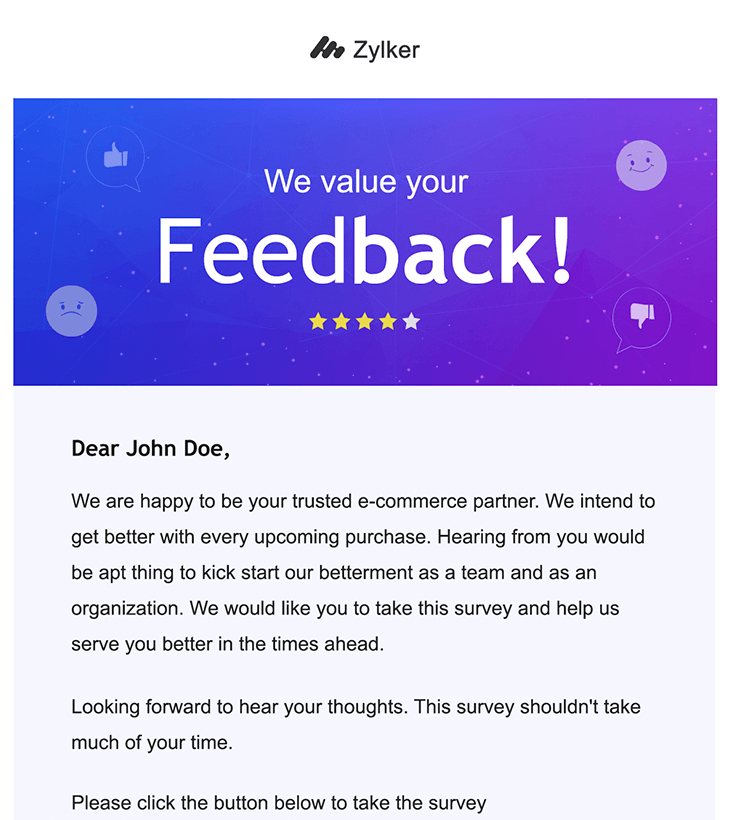Click the "Looking forward to hear your thoughts" sentence
Screen dimensions: 730x820
[240, 707]
